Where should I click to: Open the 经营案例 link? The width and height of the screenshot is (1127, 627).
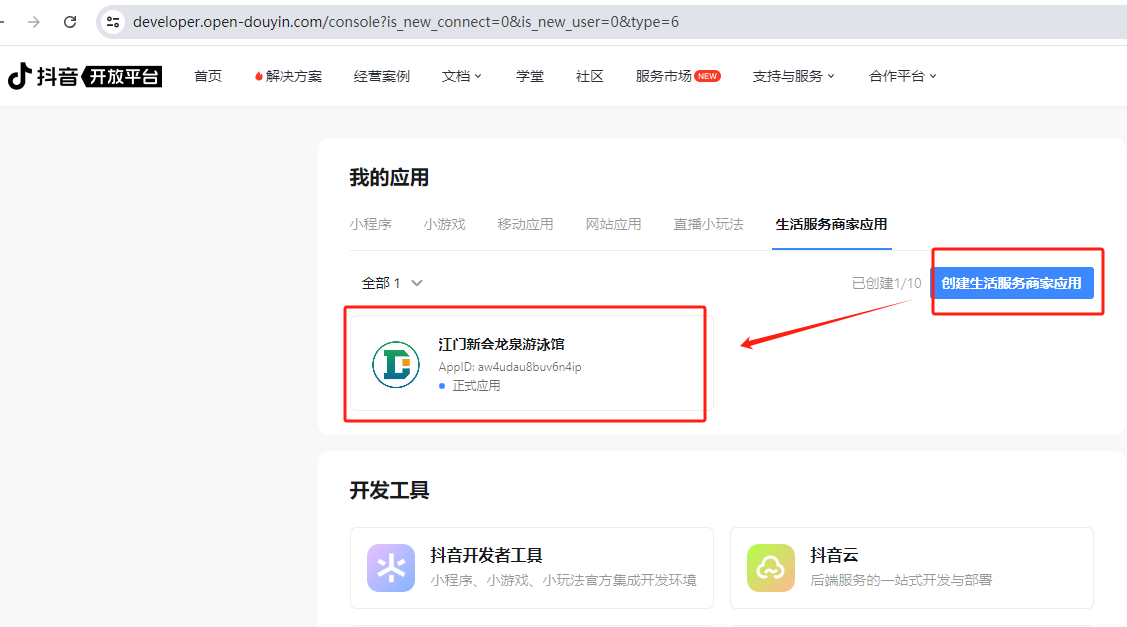(x=381, y=76)
